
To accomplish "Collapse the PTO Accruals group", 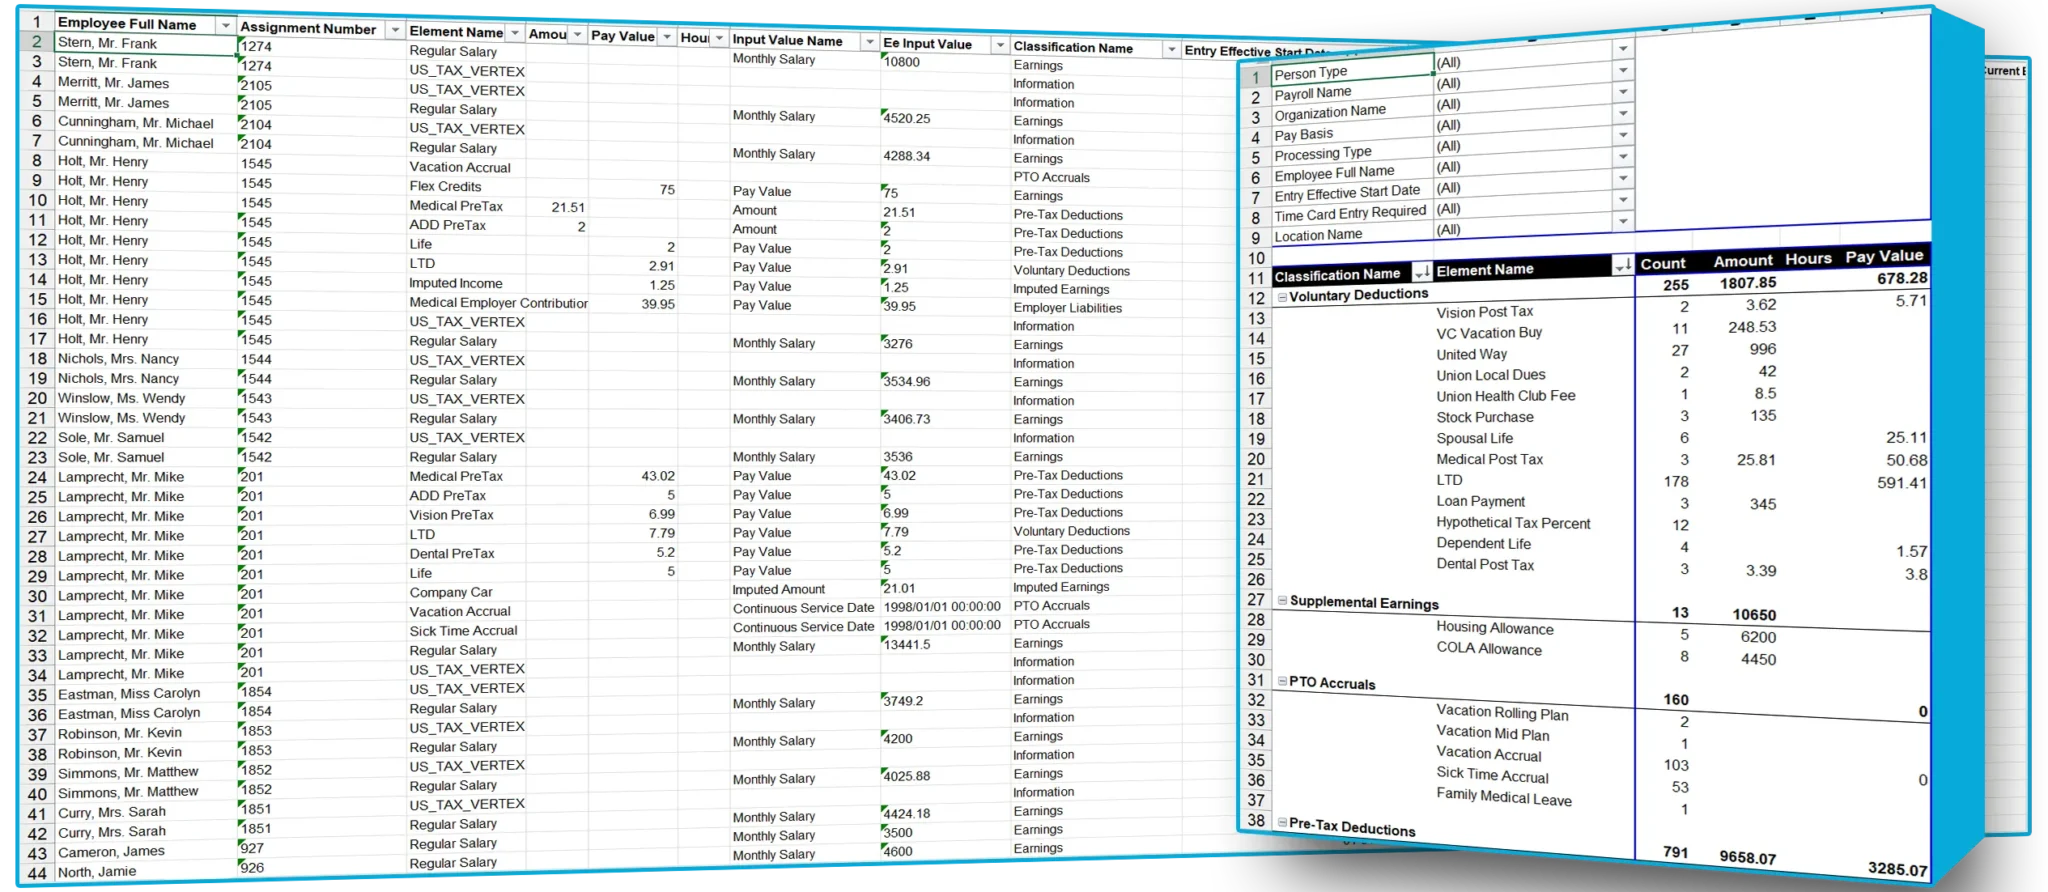I will point(1282,681).
